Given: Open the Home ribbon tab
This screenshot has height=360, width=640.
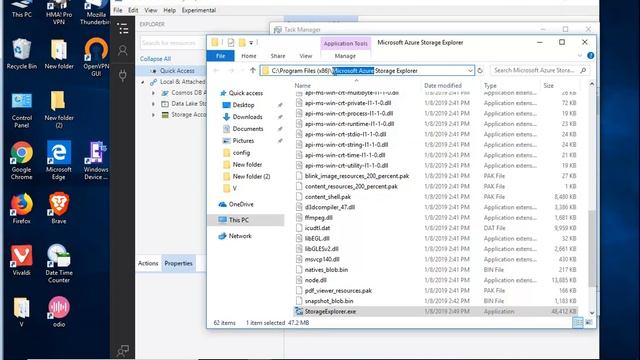Looking at the screenshot, I should [x=249, y=56].
